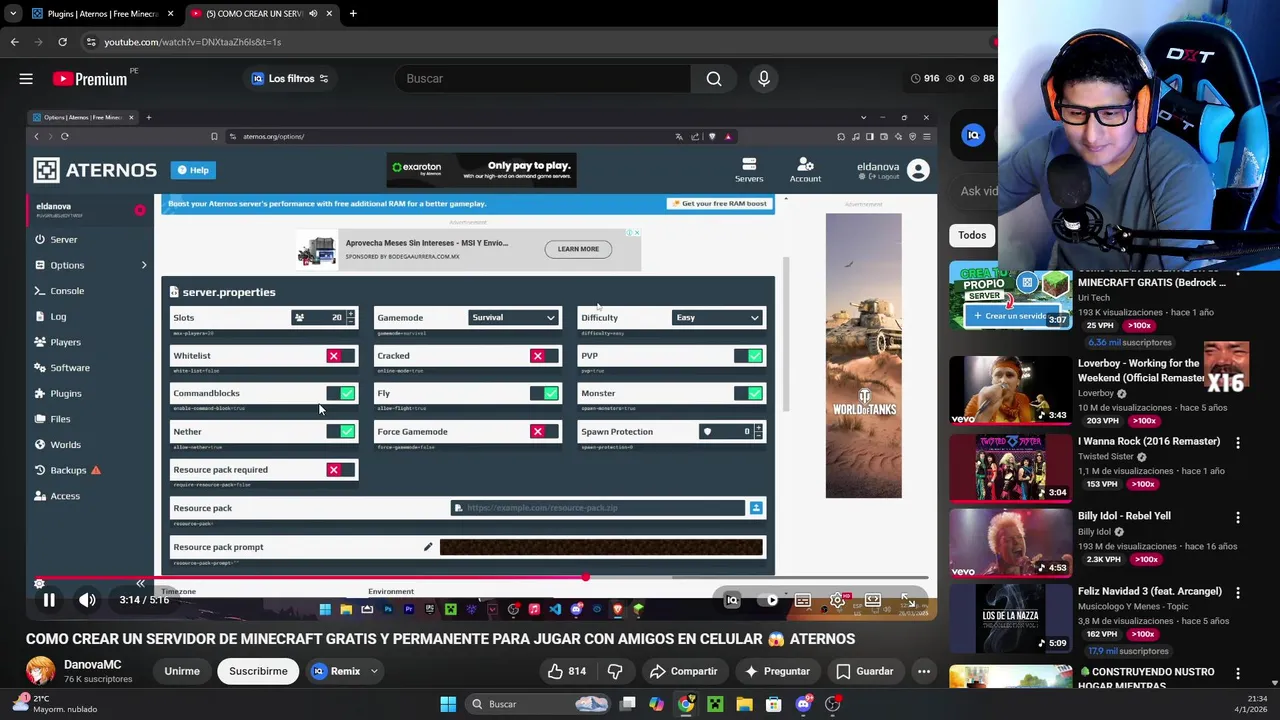Click the Preguntar button
Viewport: 1280px width, 720px height.
coord(777,671)
